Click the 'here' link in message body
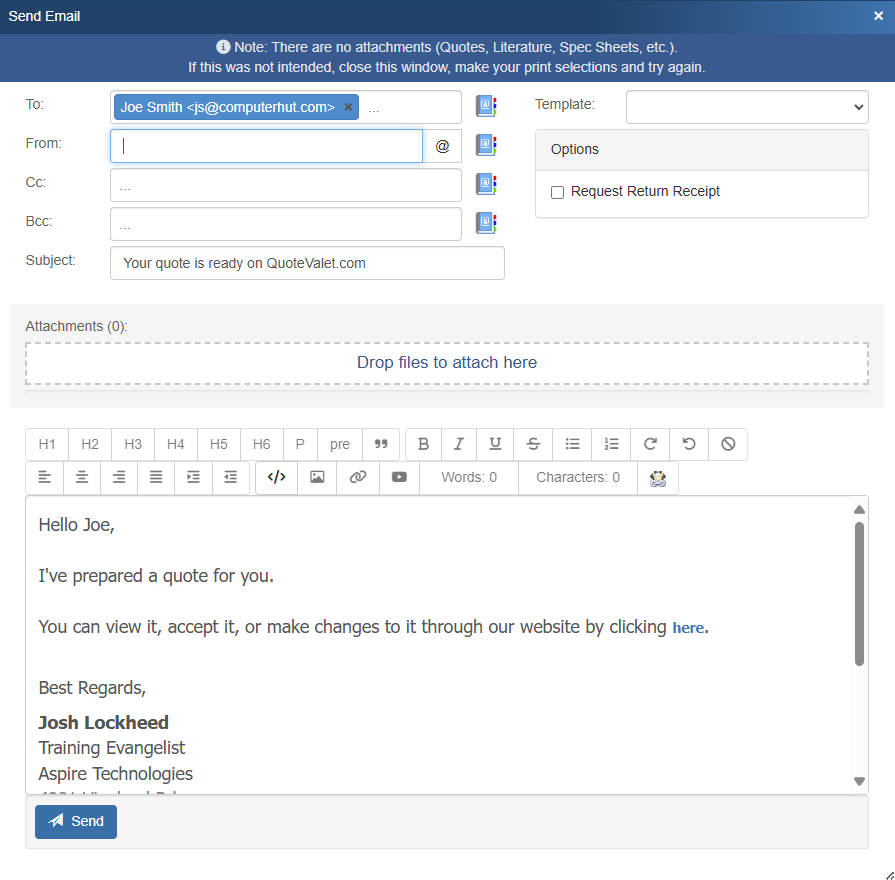Screen dimensions: 895x880 pyautogui.click(x=688, y=628)
